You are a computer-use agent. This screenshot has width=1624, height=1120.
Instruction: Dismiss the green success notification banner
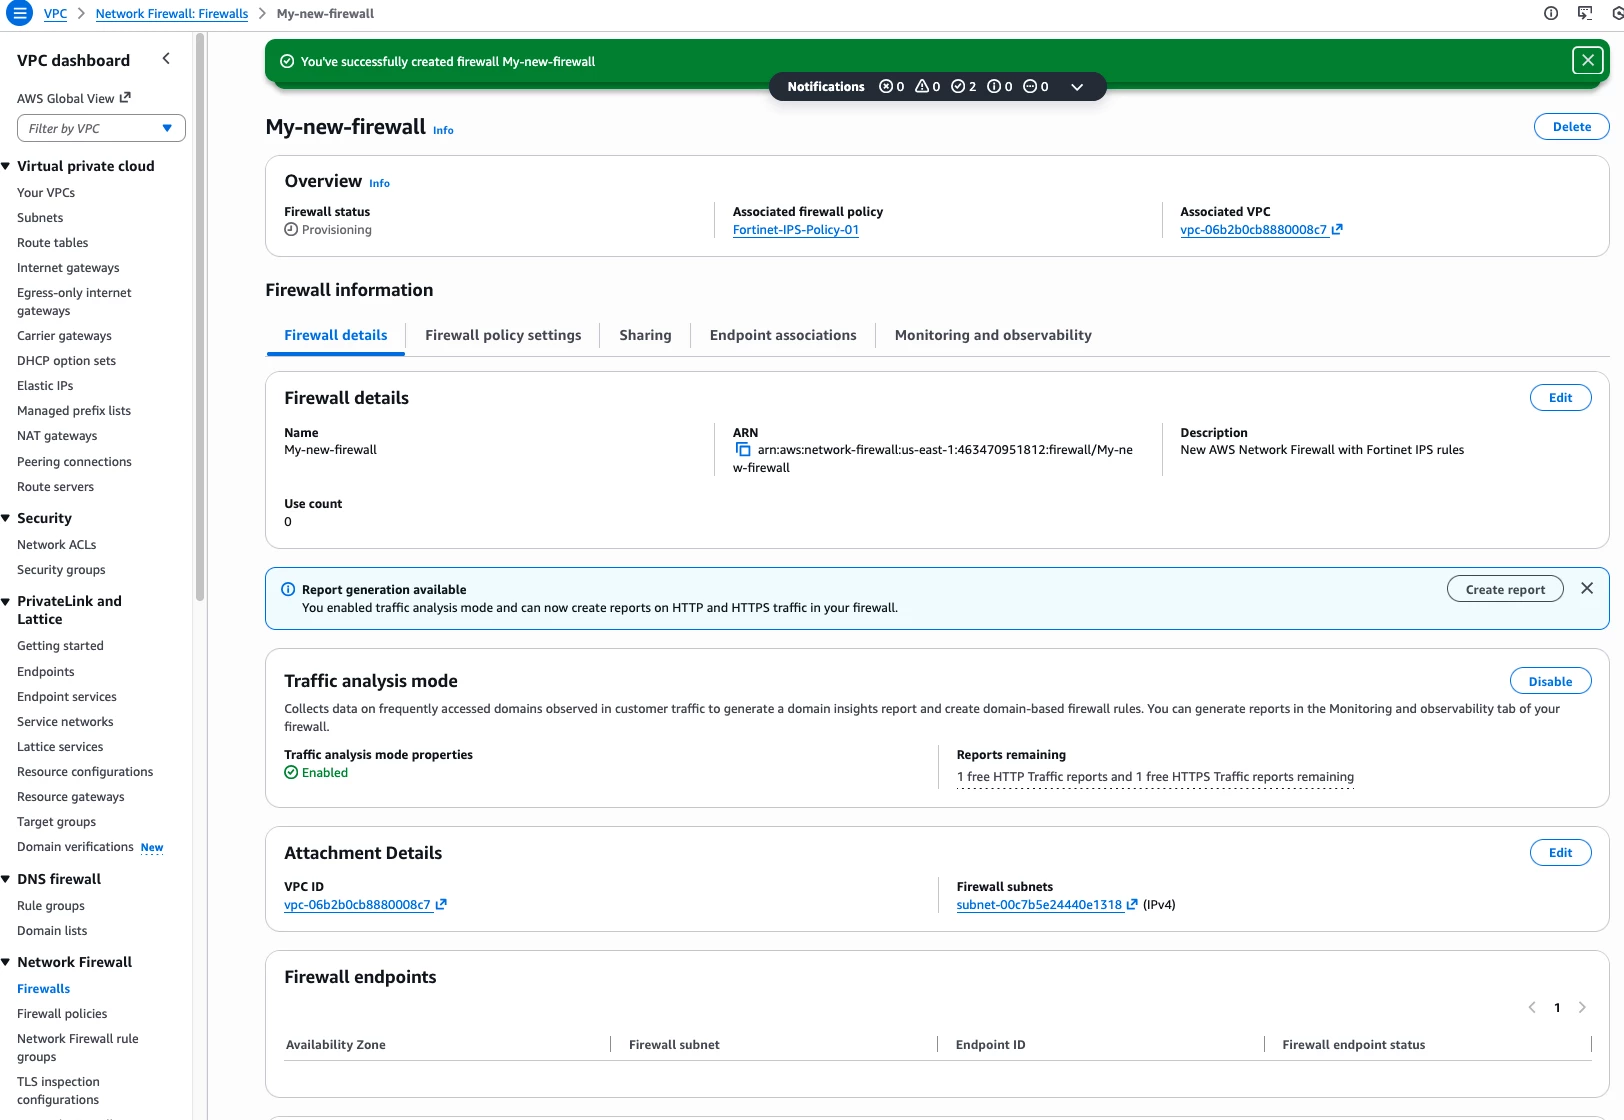tap(1587, 61)
